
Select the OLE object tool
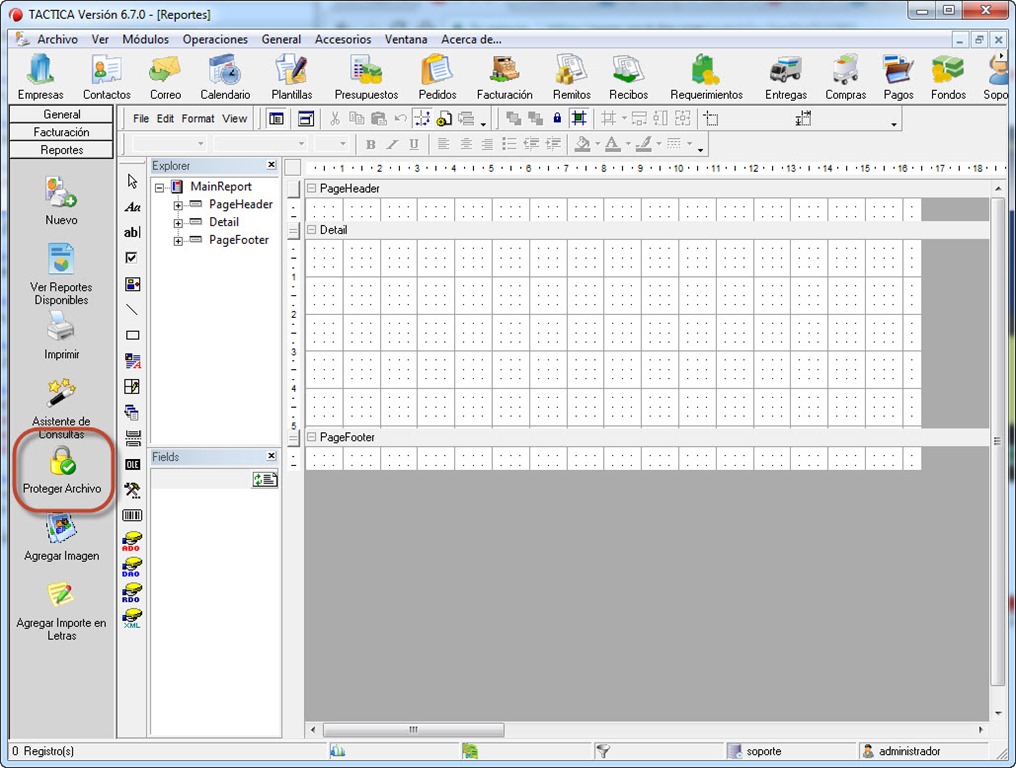point(132,464)
